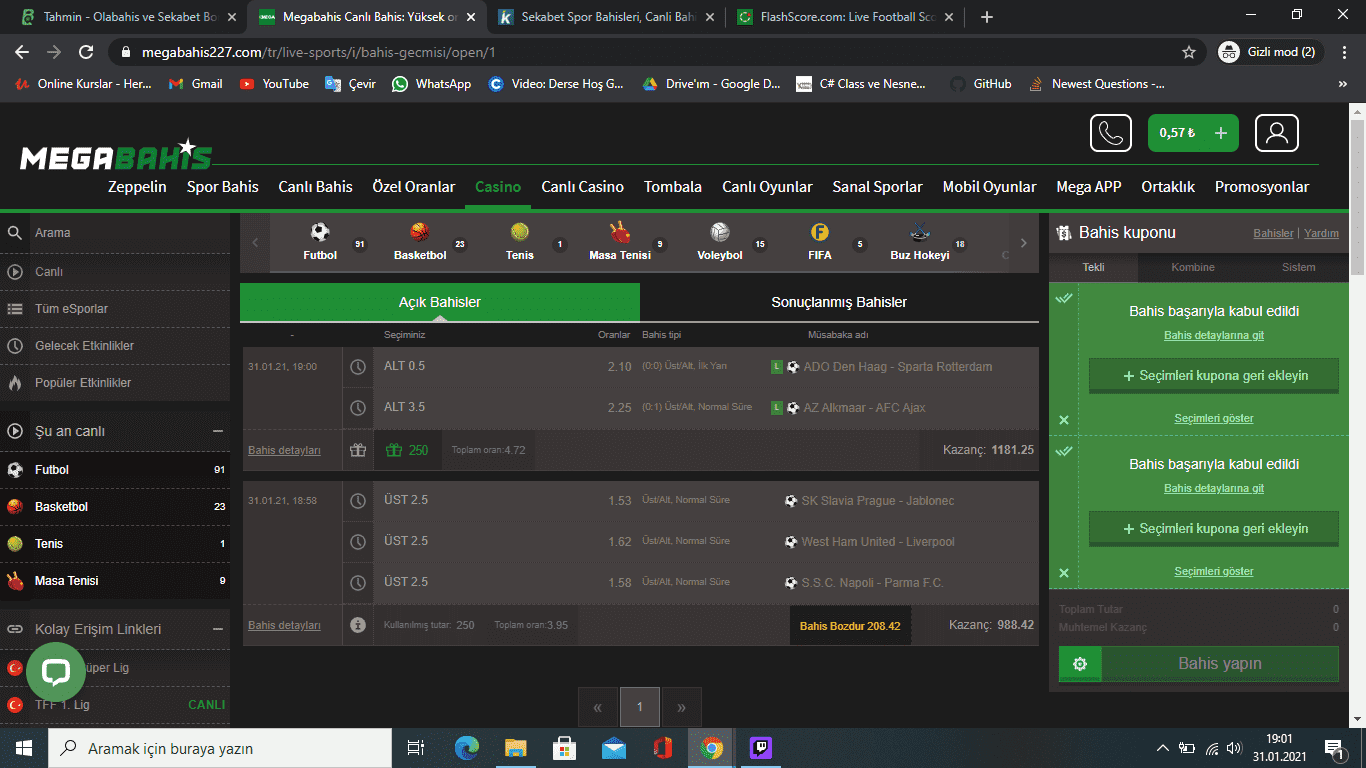Viewport: 1366px width, 768px height.
Task: Open Bahis detayları for the 1181.25 bet
Action: pos(284,451)
